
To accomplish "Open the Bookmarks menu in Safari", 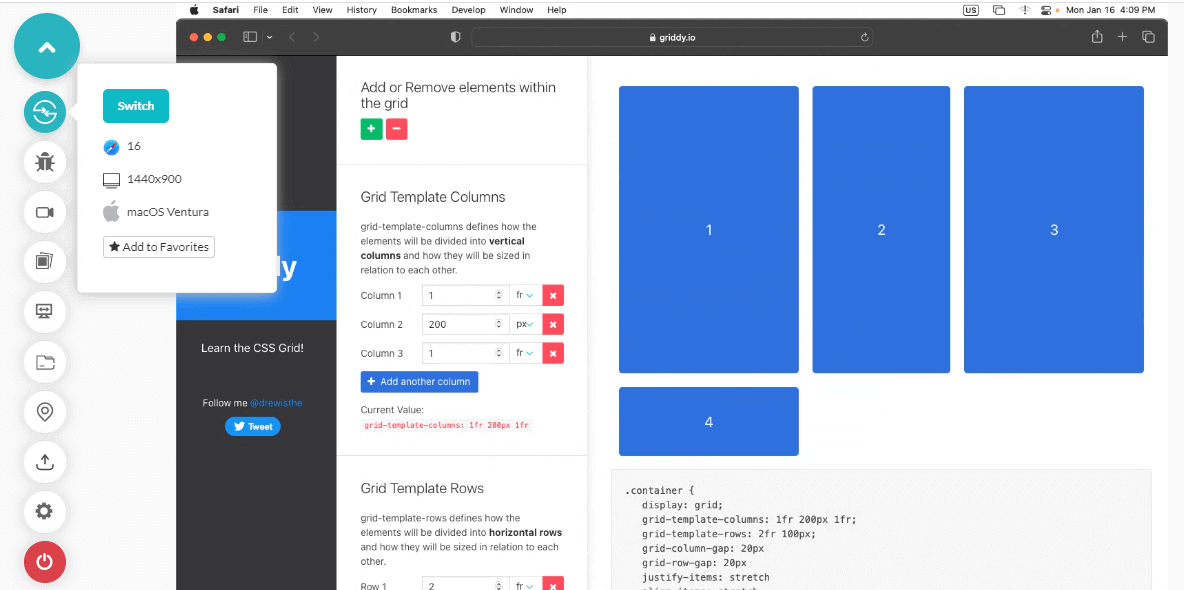I will click(413, 10).
